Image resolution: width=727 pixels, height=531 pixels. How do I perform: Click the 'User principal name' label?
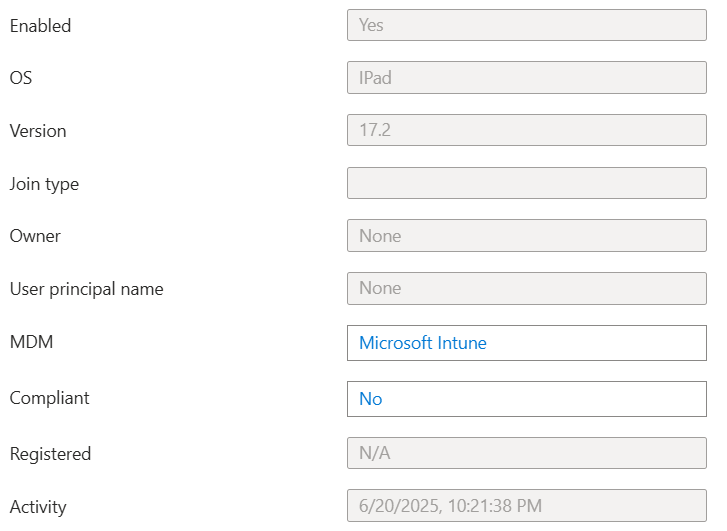[86, 289]
